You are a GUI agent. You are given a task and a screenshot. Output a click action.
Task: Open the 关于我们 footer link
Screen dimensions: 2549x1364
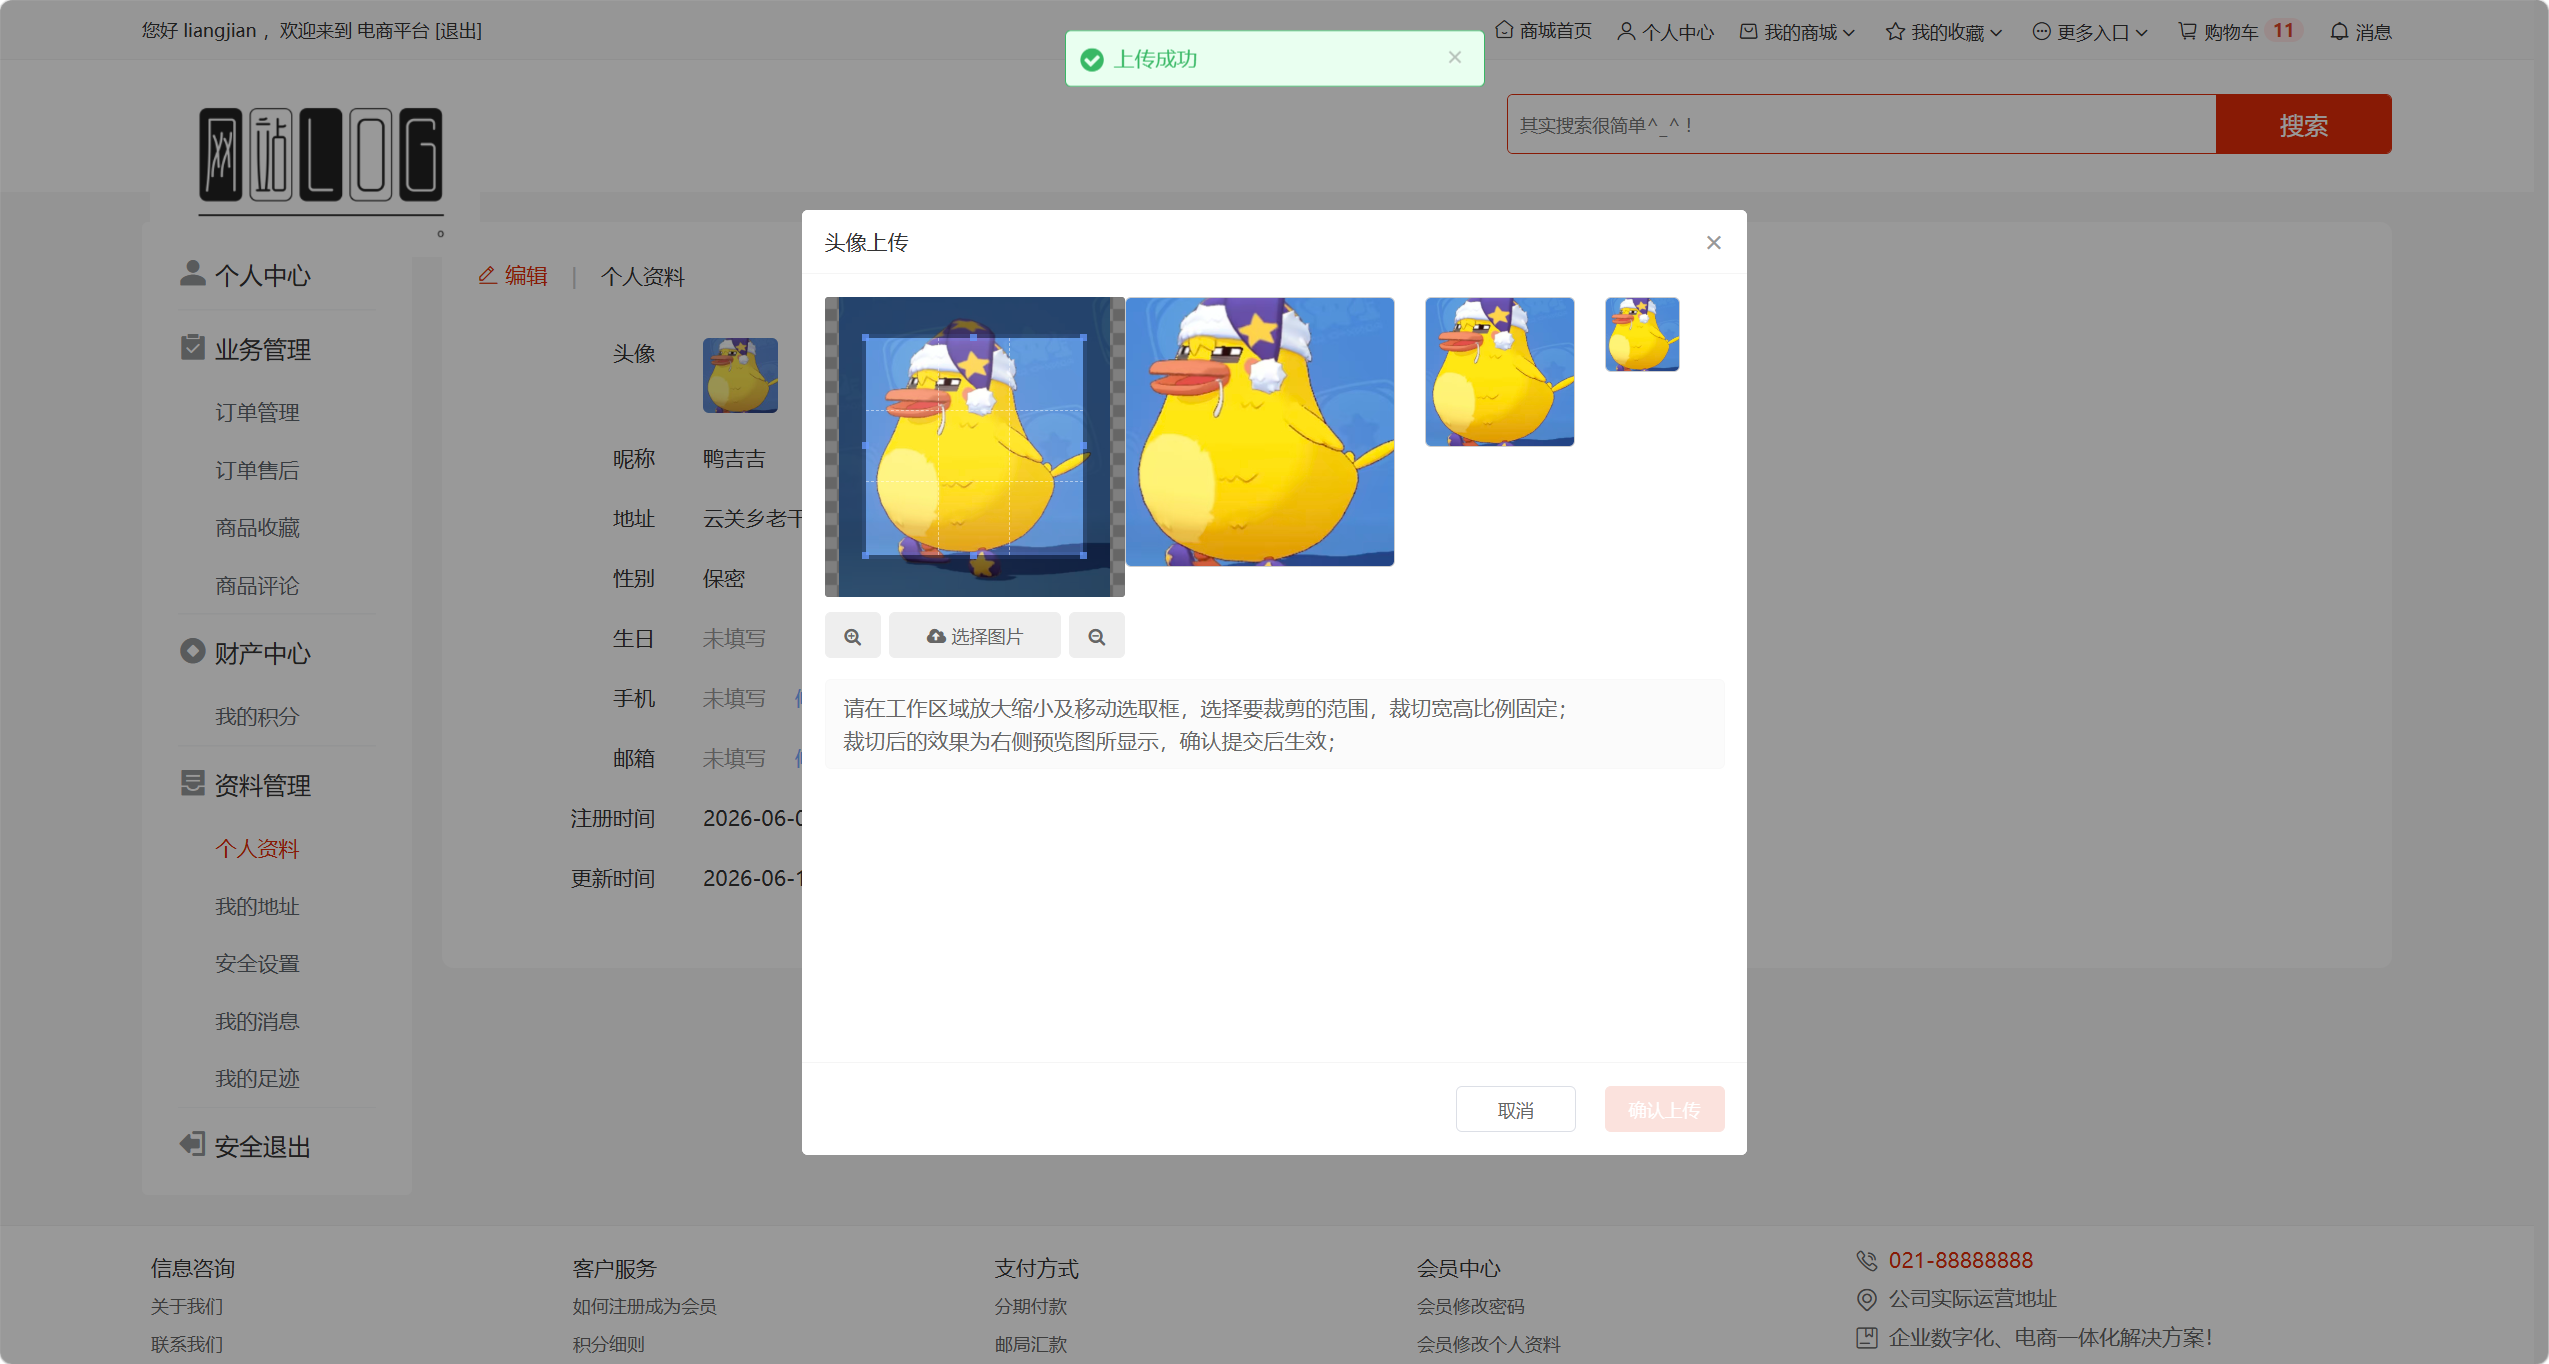pyautogui.click(x=187, y=1306)
